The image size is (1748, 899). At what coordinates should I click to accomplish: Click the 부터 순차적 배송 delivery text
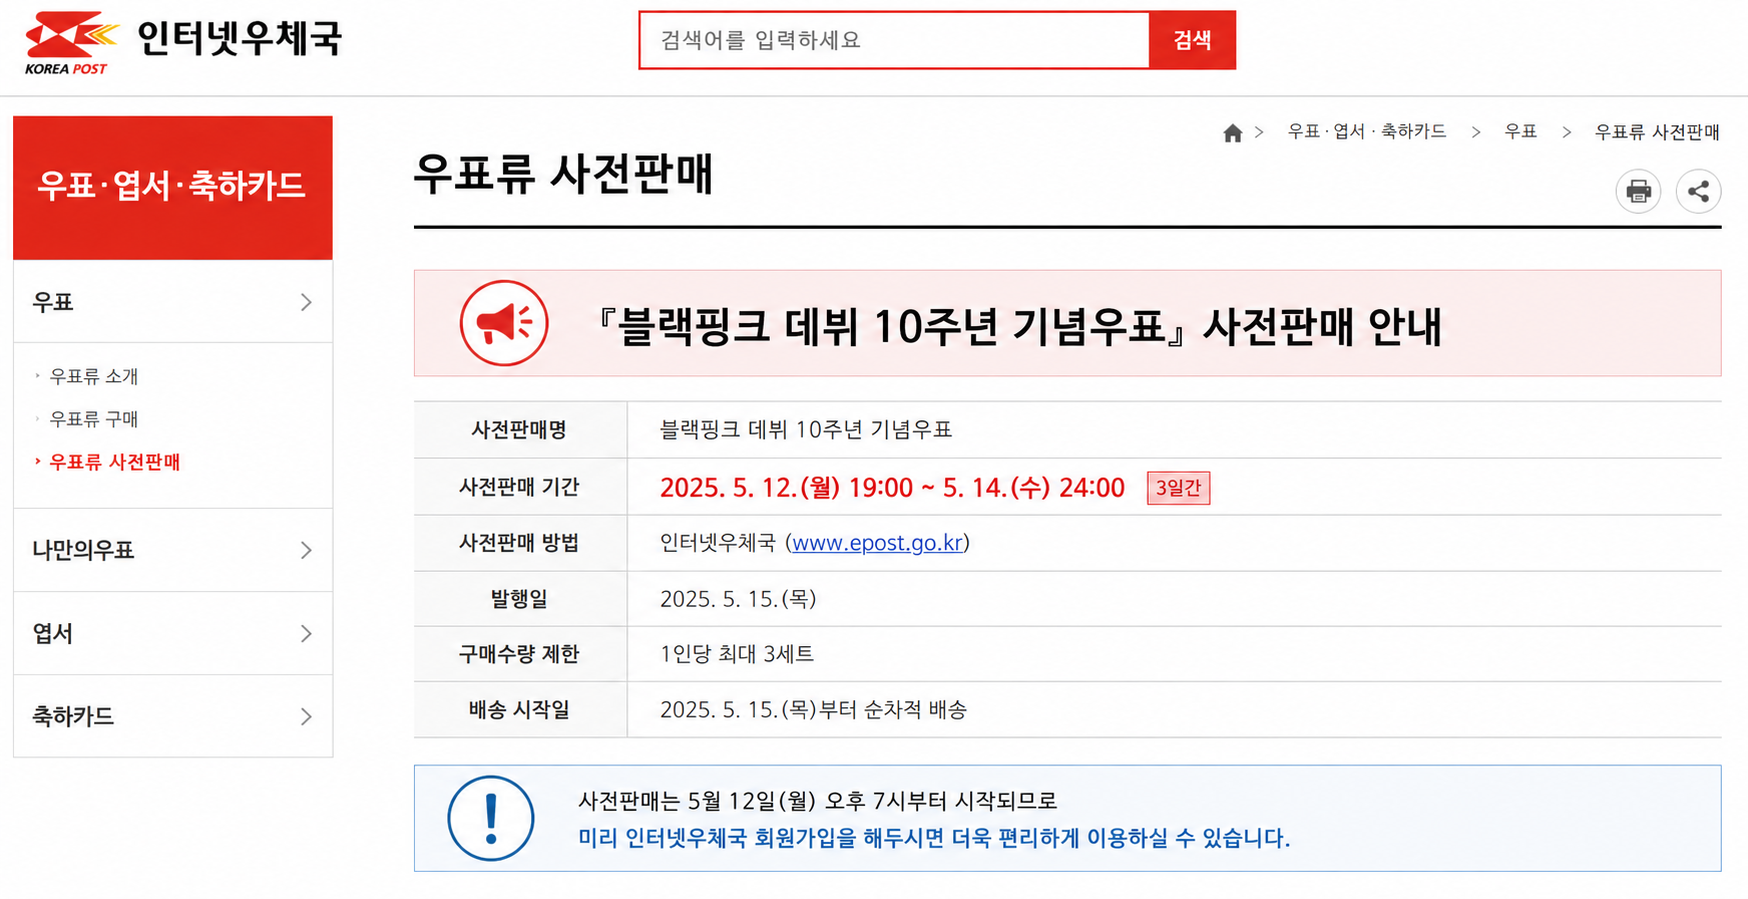coord(893,709)
